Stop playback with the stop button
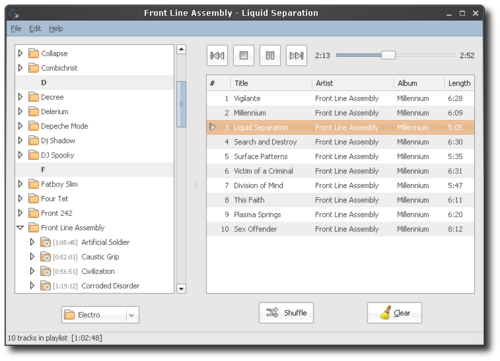The width and height of the screenshot is (500, 361). (244, 55)
